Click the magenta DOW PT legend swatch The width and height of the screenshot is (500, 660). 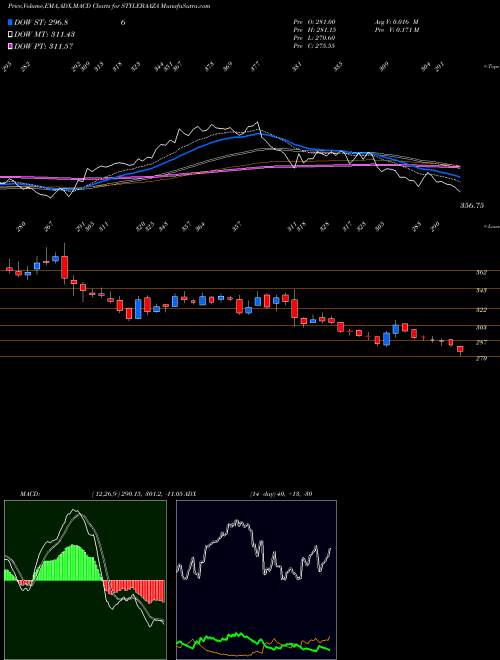pyautogui.click(x=10, y=46)
